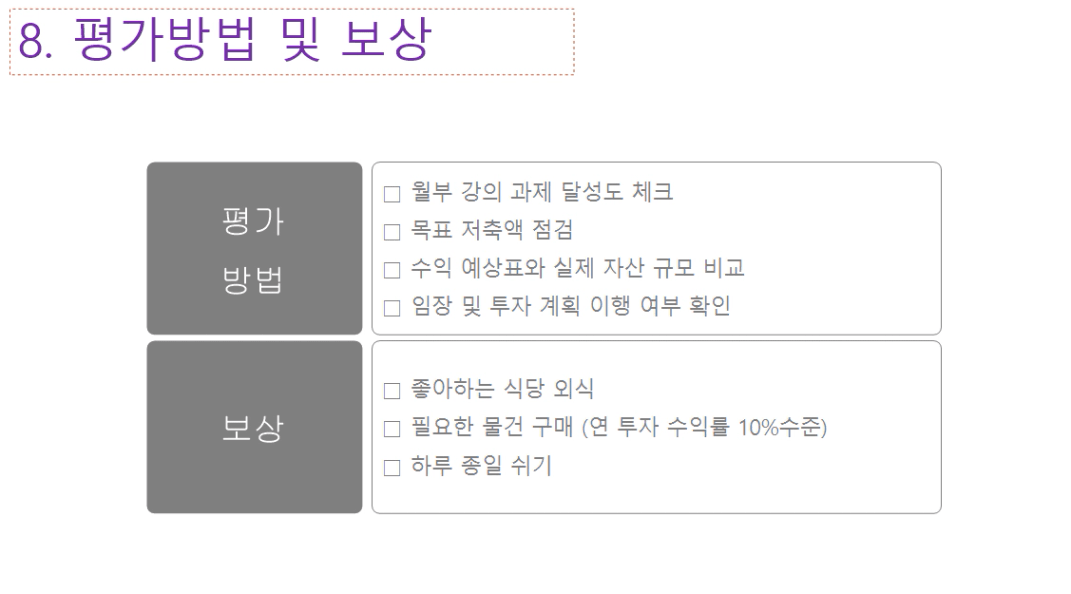Place cursor in 수익 예상표와 실제 자산 규모 비교

[578, 268]
